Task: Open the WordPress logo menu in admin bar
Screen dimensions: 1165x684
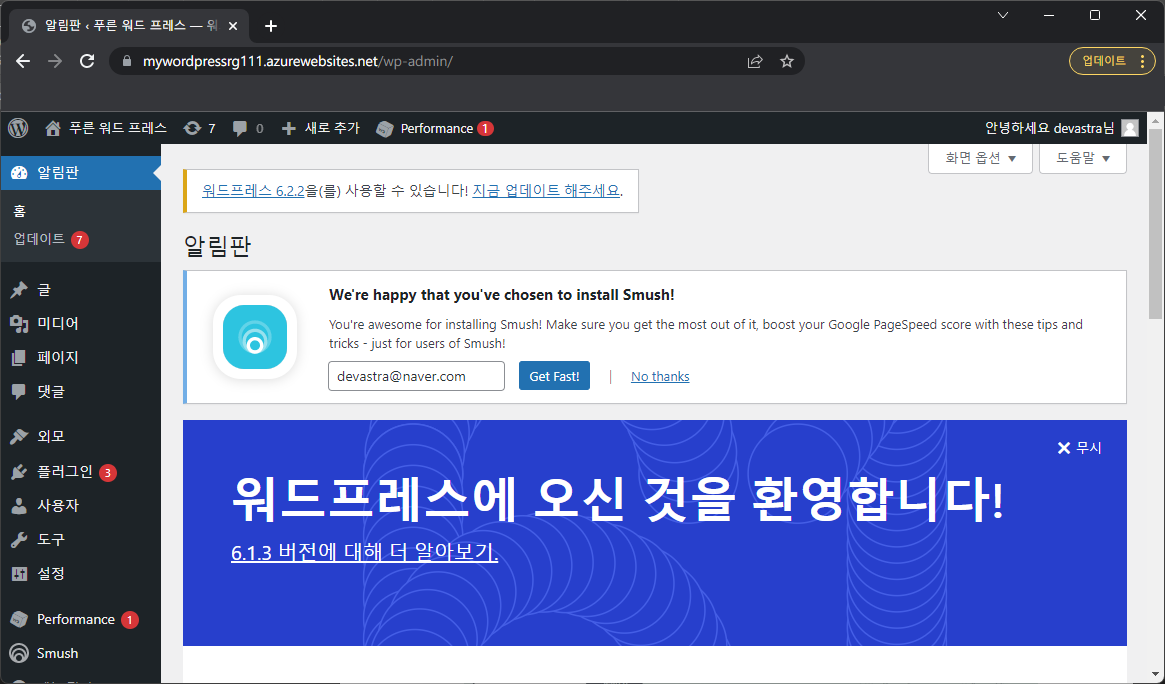Action: [x=19, y=128]
